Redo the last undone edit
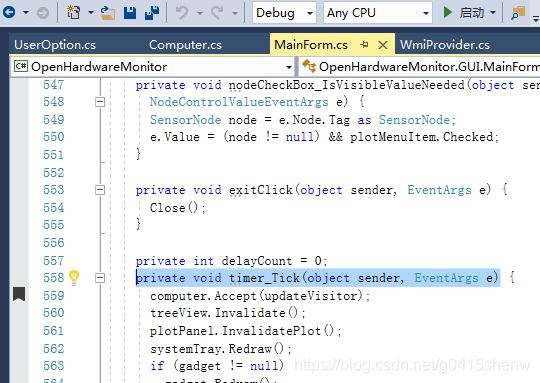This screenshot has width=540, height=383. (x=217, y=13)
